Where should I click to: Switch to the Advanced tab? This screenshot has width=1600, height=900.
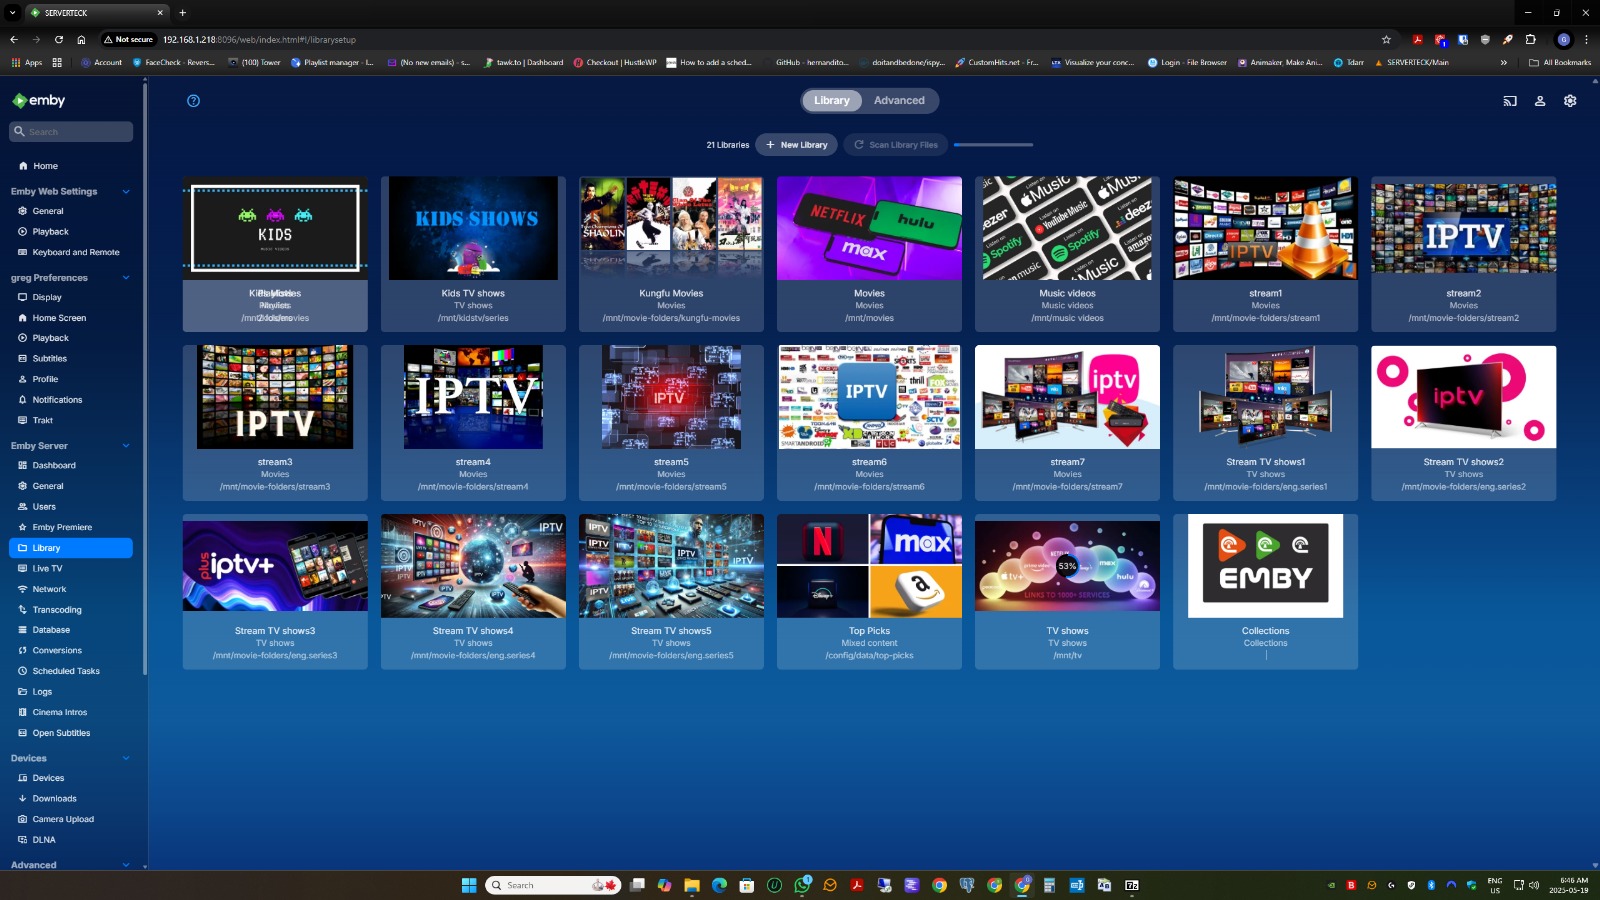tap(899, 101)
